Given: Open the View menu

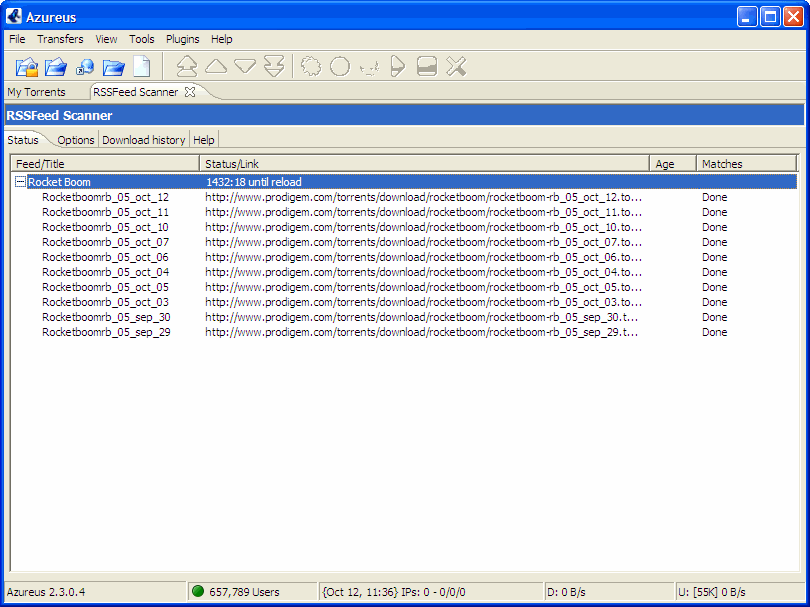Looking at the screenshot, I should point(106,39).
